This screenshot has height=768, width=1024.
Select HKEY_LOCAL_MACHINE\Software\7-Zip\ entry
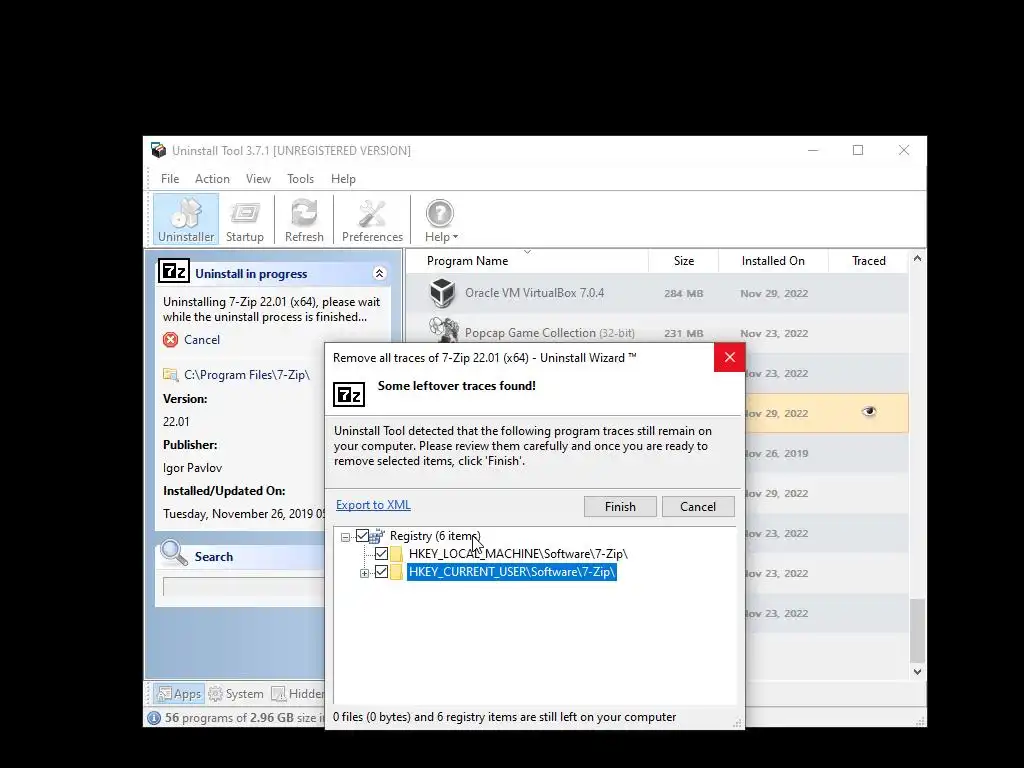point(518,554)
